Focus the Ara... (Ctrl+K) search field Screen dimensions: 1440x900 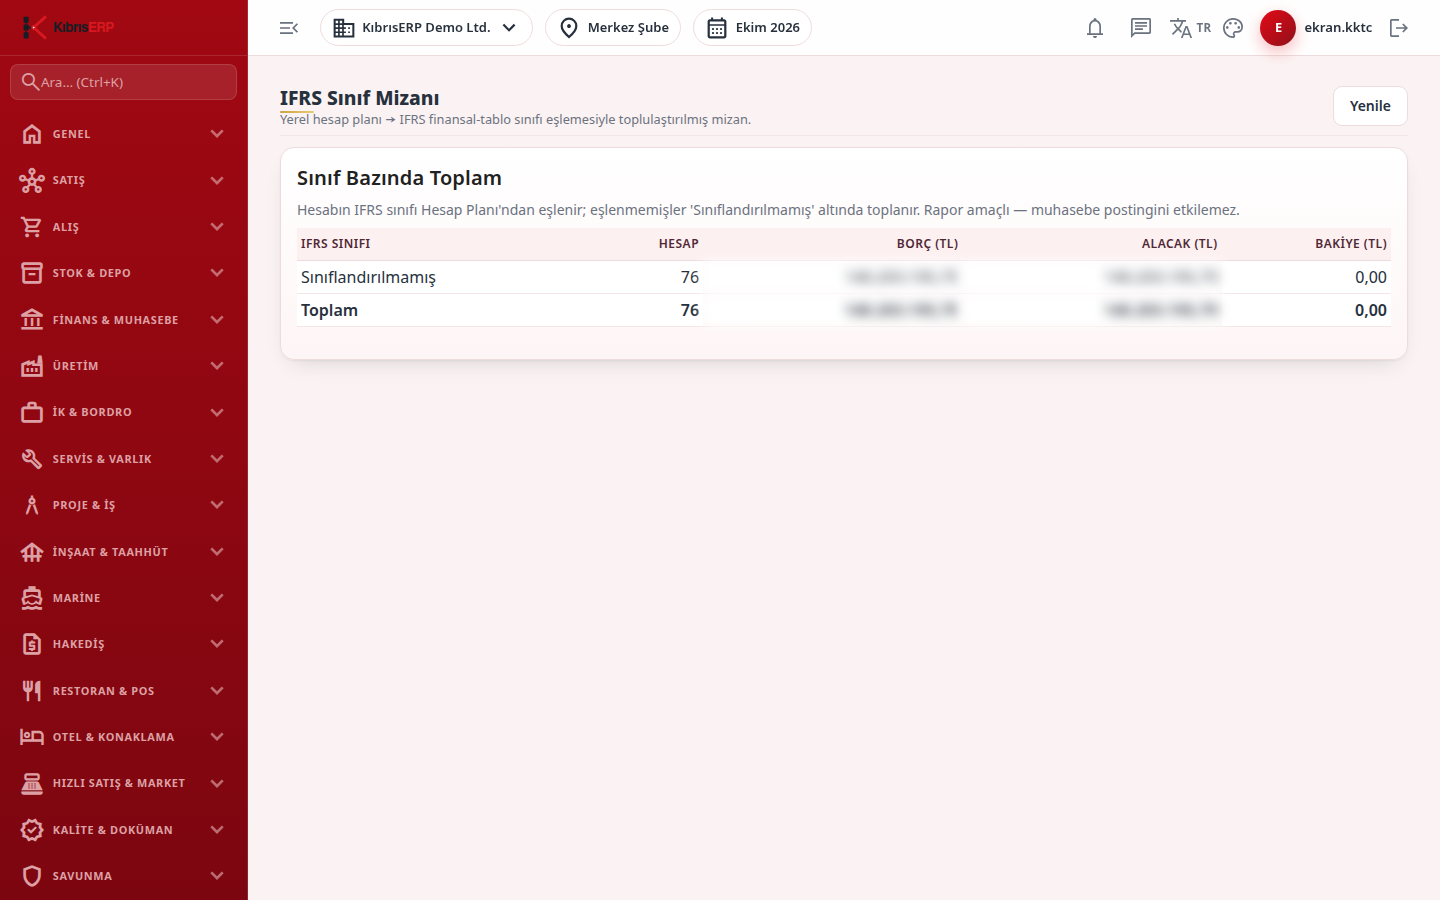(x=124, y=82)
